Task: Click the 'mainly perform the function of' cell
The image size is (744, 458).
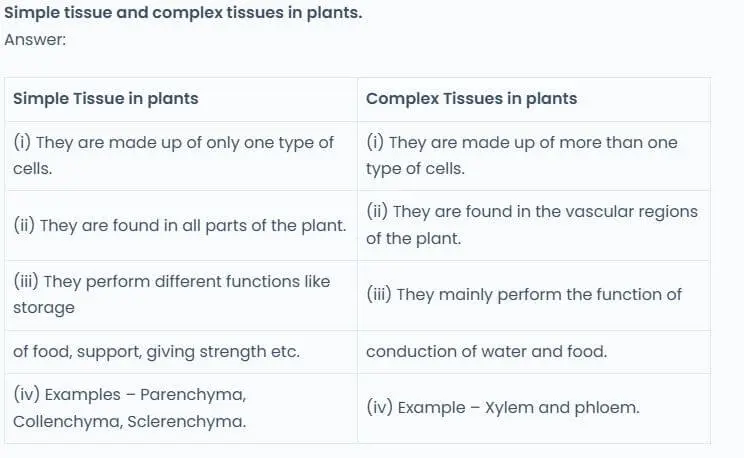Action: [x=524, y=294]
